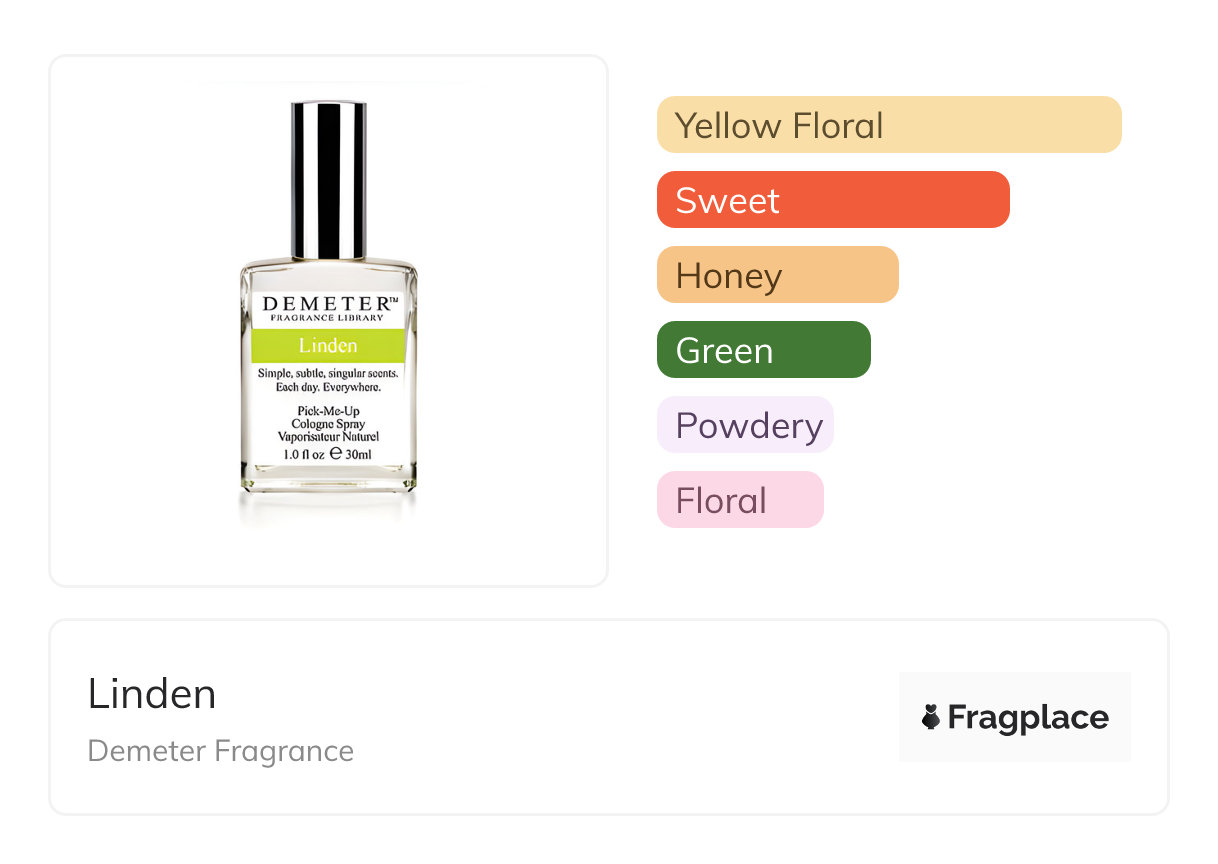Select the Yellow Floral accord bar
1218x864 pixels.
click(888, 125)
